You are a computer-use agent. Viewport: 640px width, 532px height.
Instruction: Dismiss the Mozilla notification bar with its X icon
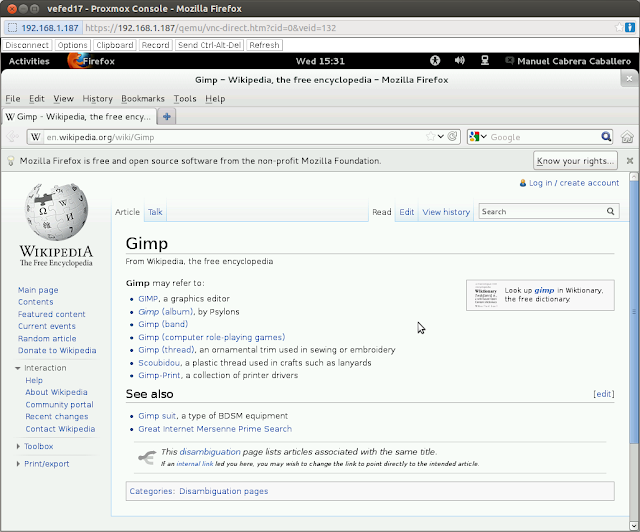pos(630,161)
